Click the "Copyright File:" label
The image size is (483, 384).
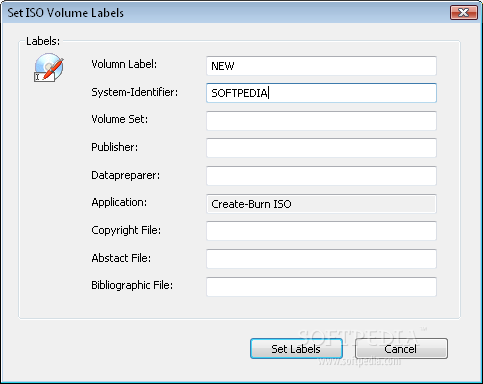coord(126,230)
